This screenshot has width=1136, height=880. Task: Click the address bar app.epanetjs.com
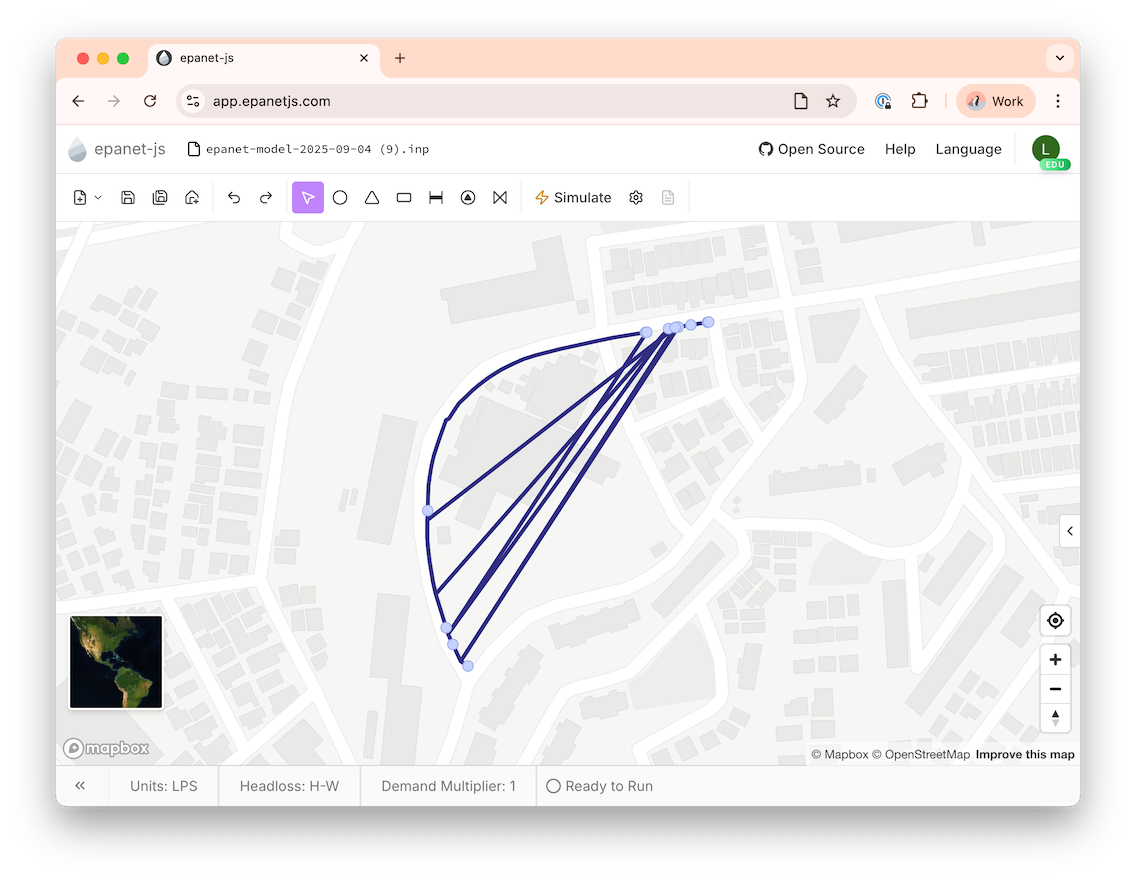click(272, 101)
